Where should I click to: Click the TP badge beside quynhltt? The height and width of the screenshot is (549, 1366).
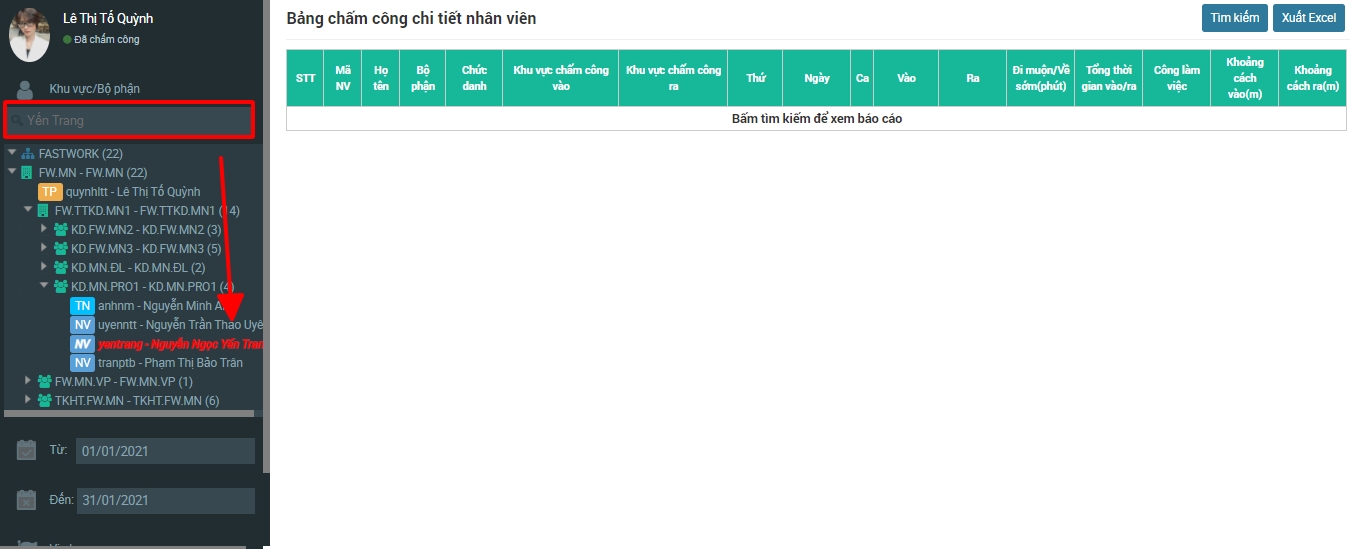pos(50,192)
